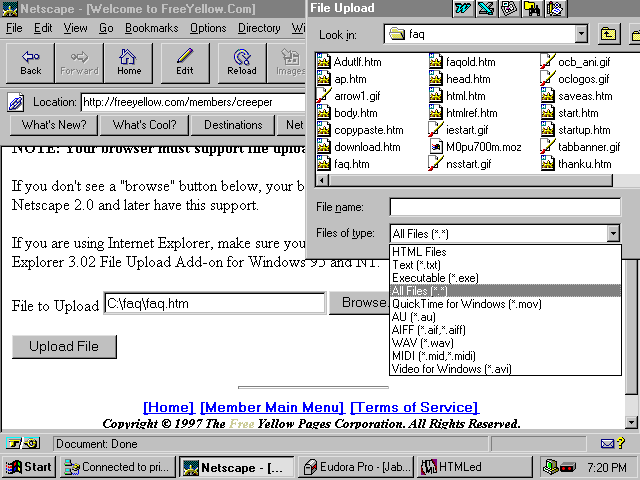The height and width of the screenshot is (480, 640).
Task: Click the What's Cool? directory button
Action: pos(144,125)
